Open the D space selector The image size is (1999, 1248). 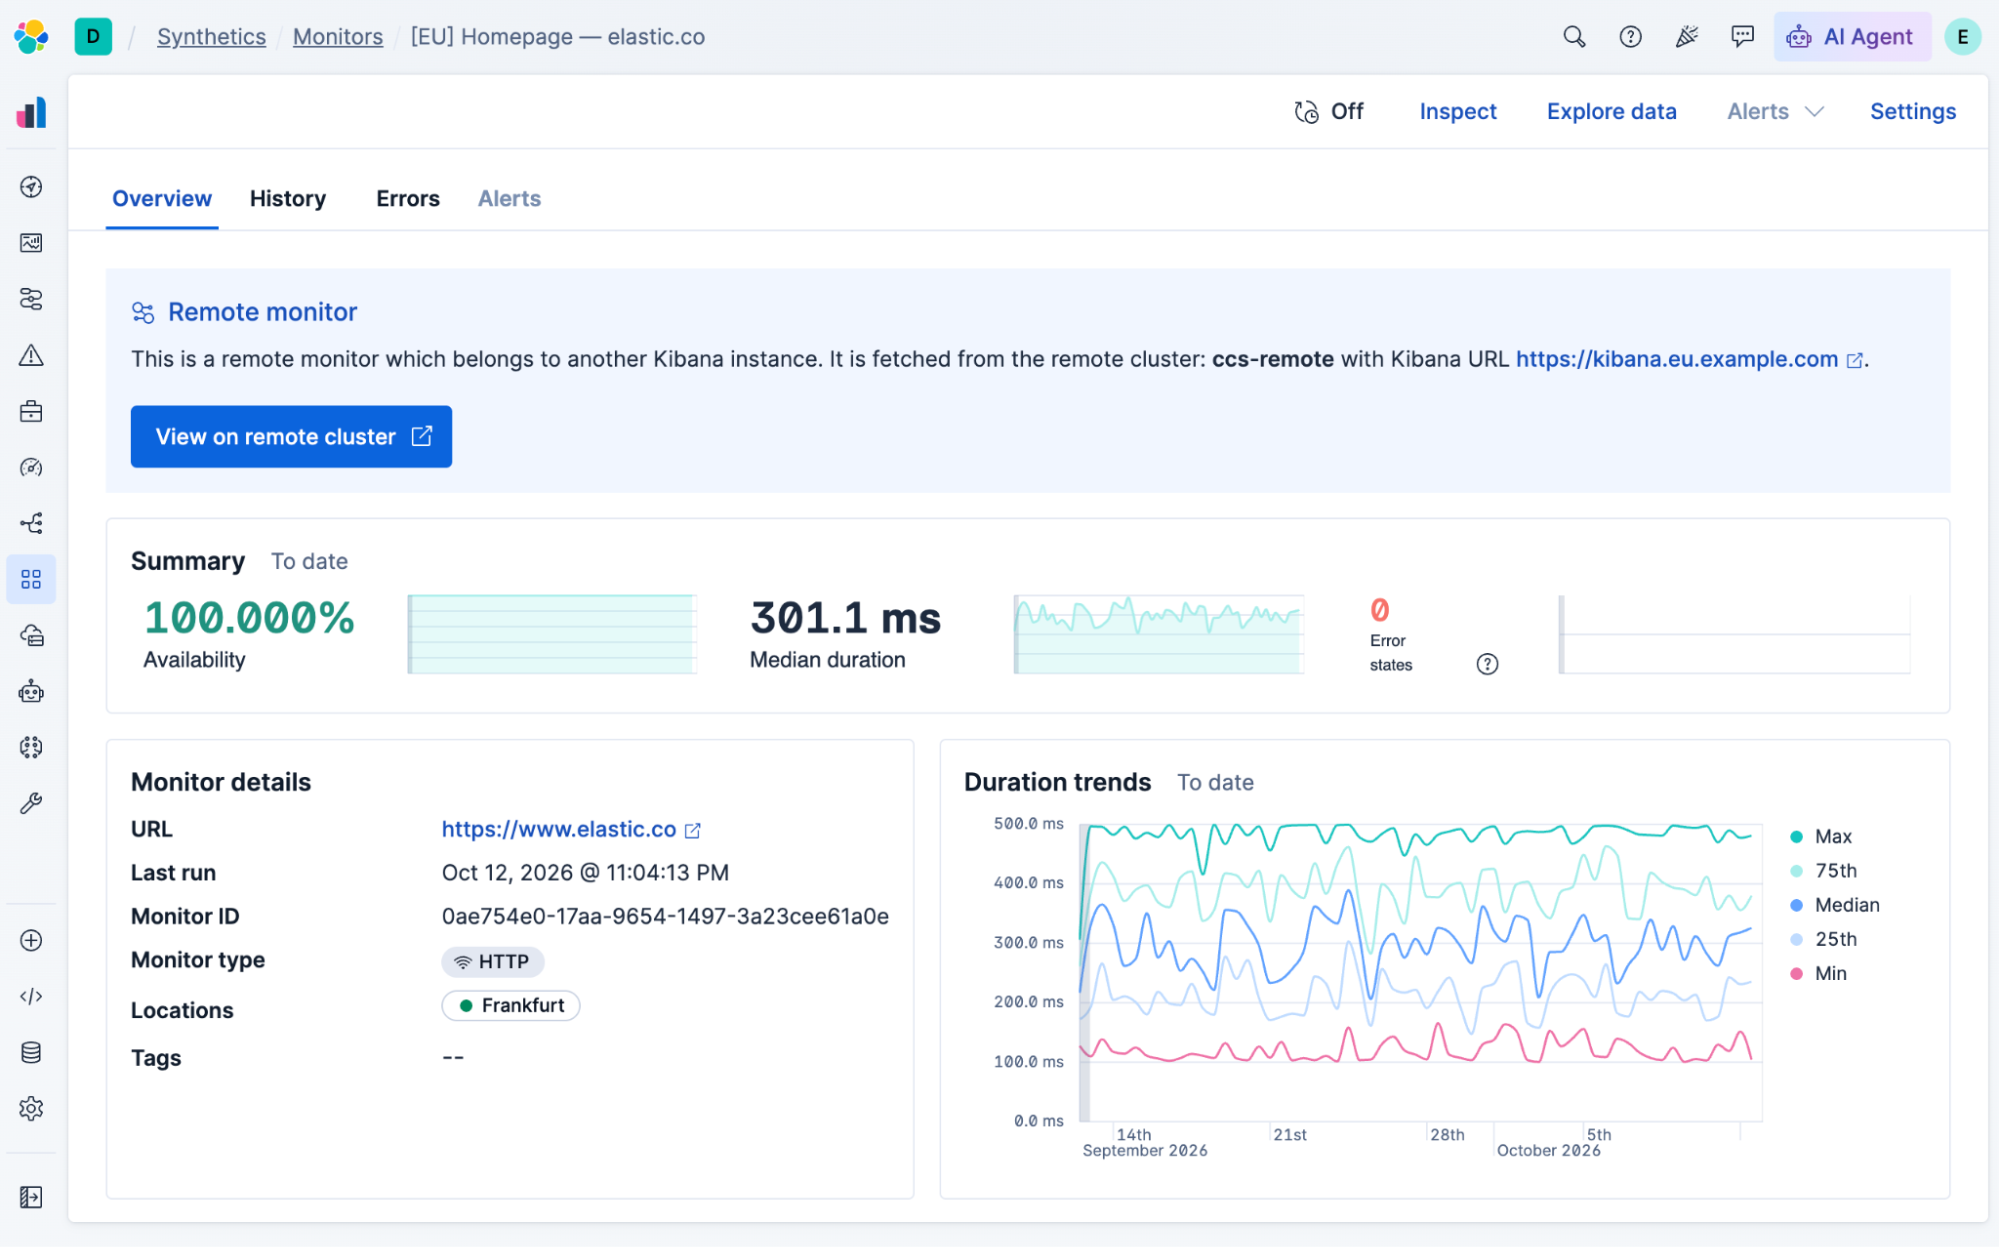point(93,37)
